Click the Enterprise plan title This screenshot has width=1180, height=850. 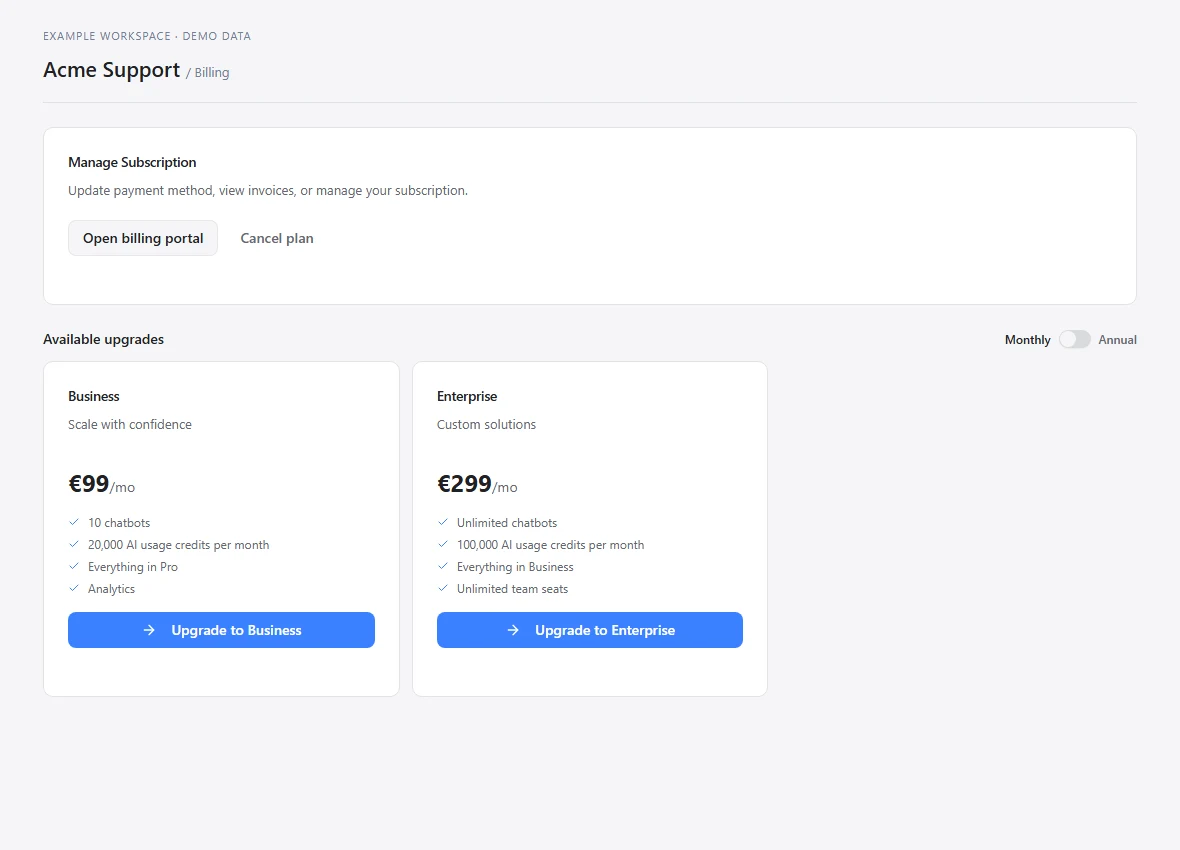pos(467,396)
